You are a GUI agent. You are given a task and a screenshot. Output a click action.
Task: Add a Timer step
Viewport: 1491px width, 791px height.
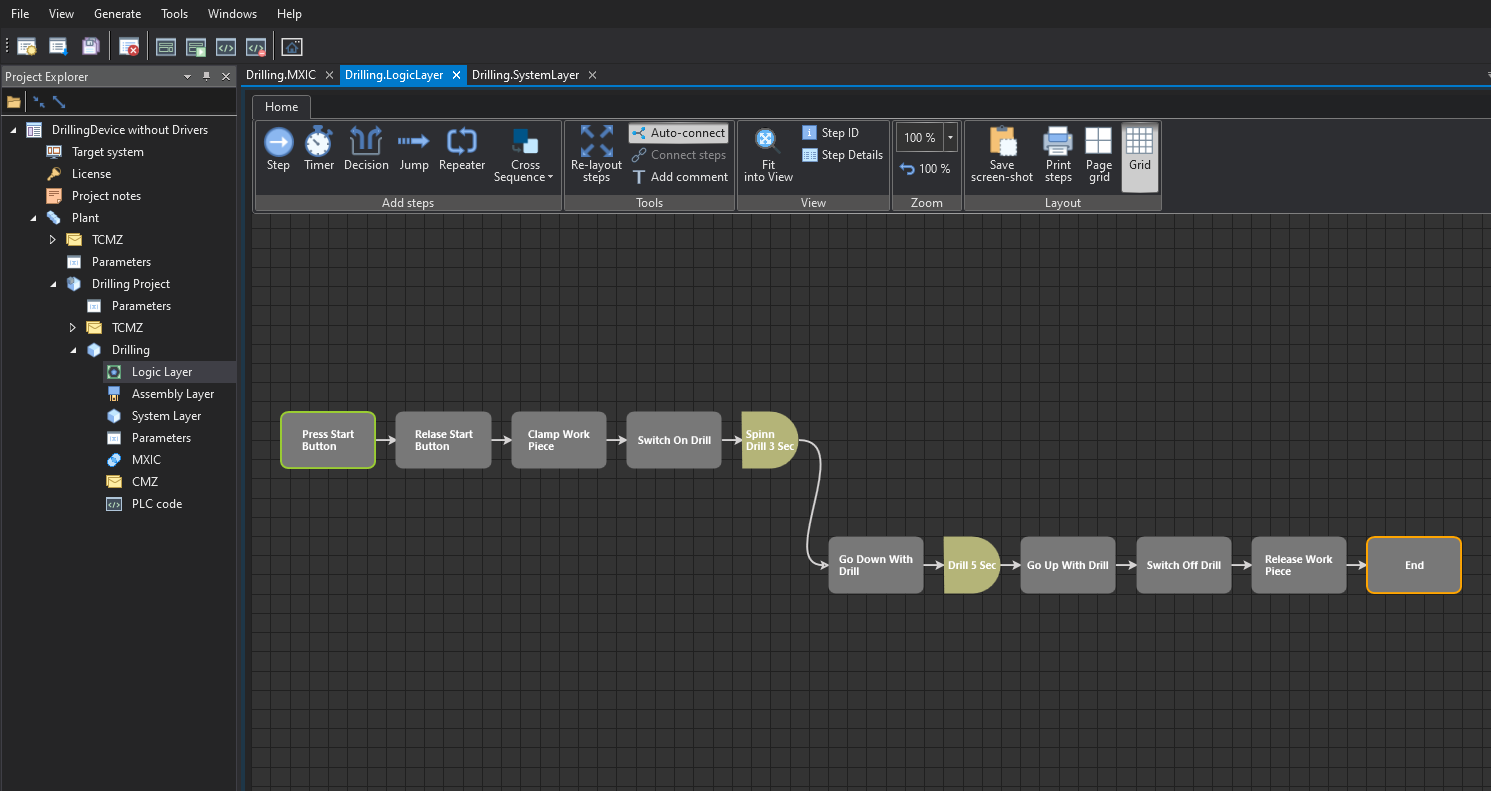point(319,149)
